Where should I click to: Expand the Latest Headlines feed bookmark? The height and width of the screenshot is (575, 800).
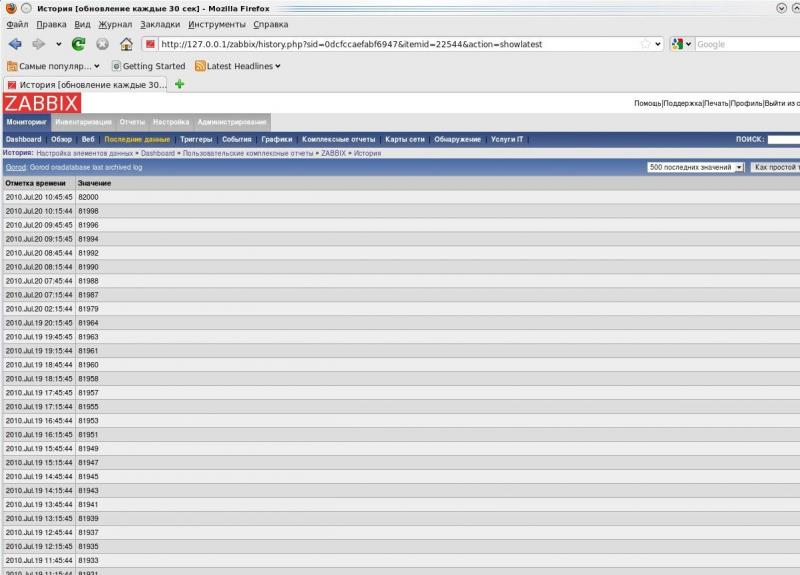pyautogui.click(x=238, y=66)
